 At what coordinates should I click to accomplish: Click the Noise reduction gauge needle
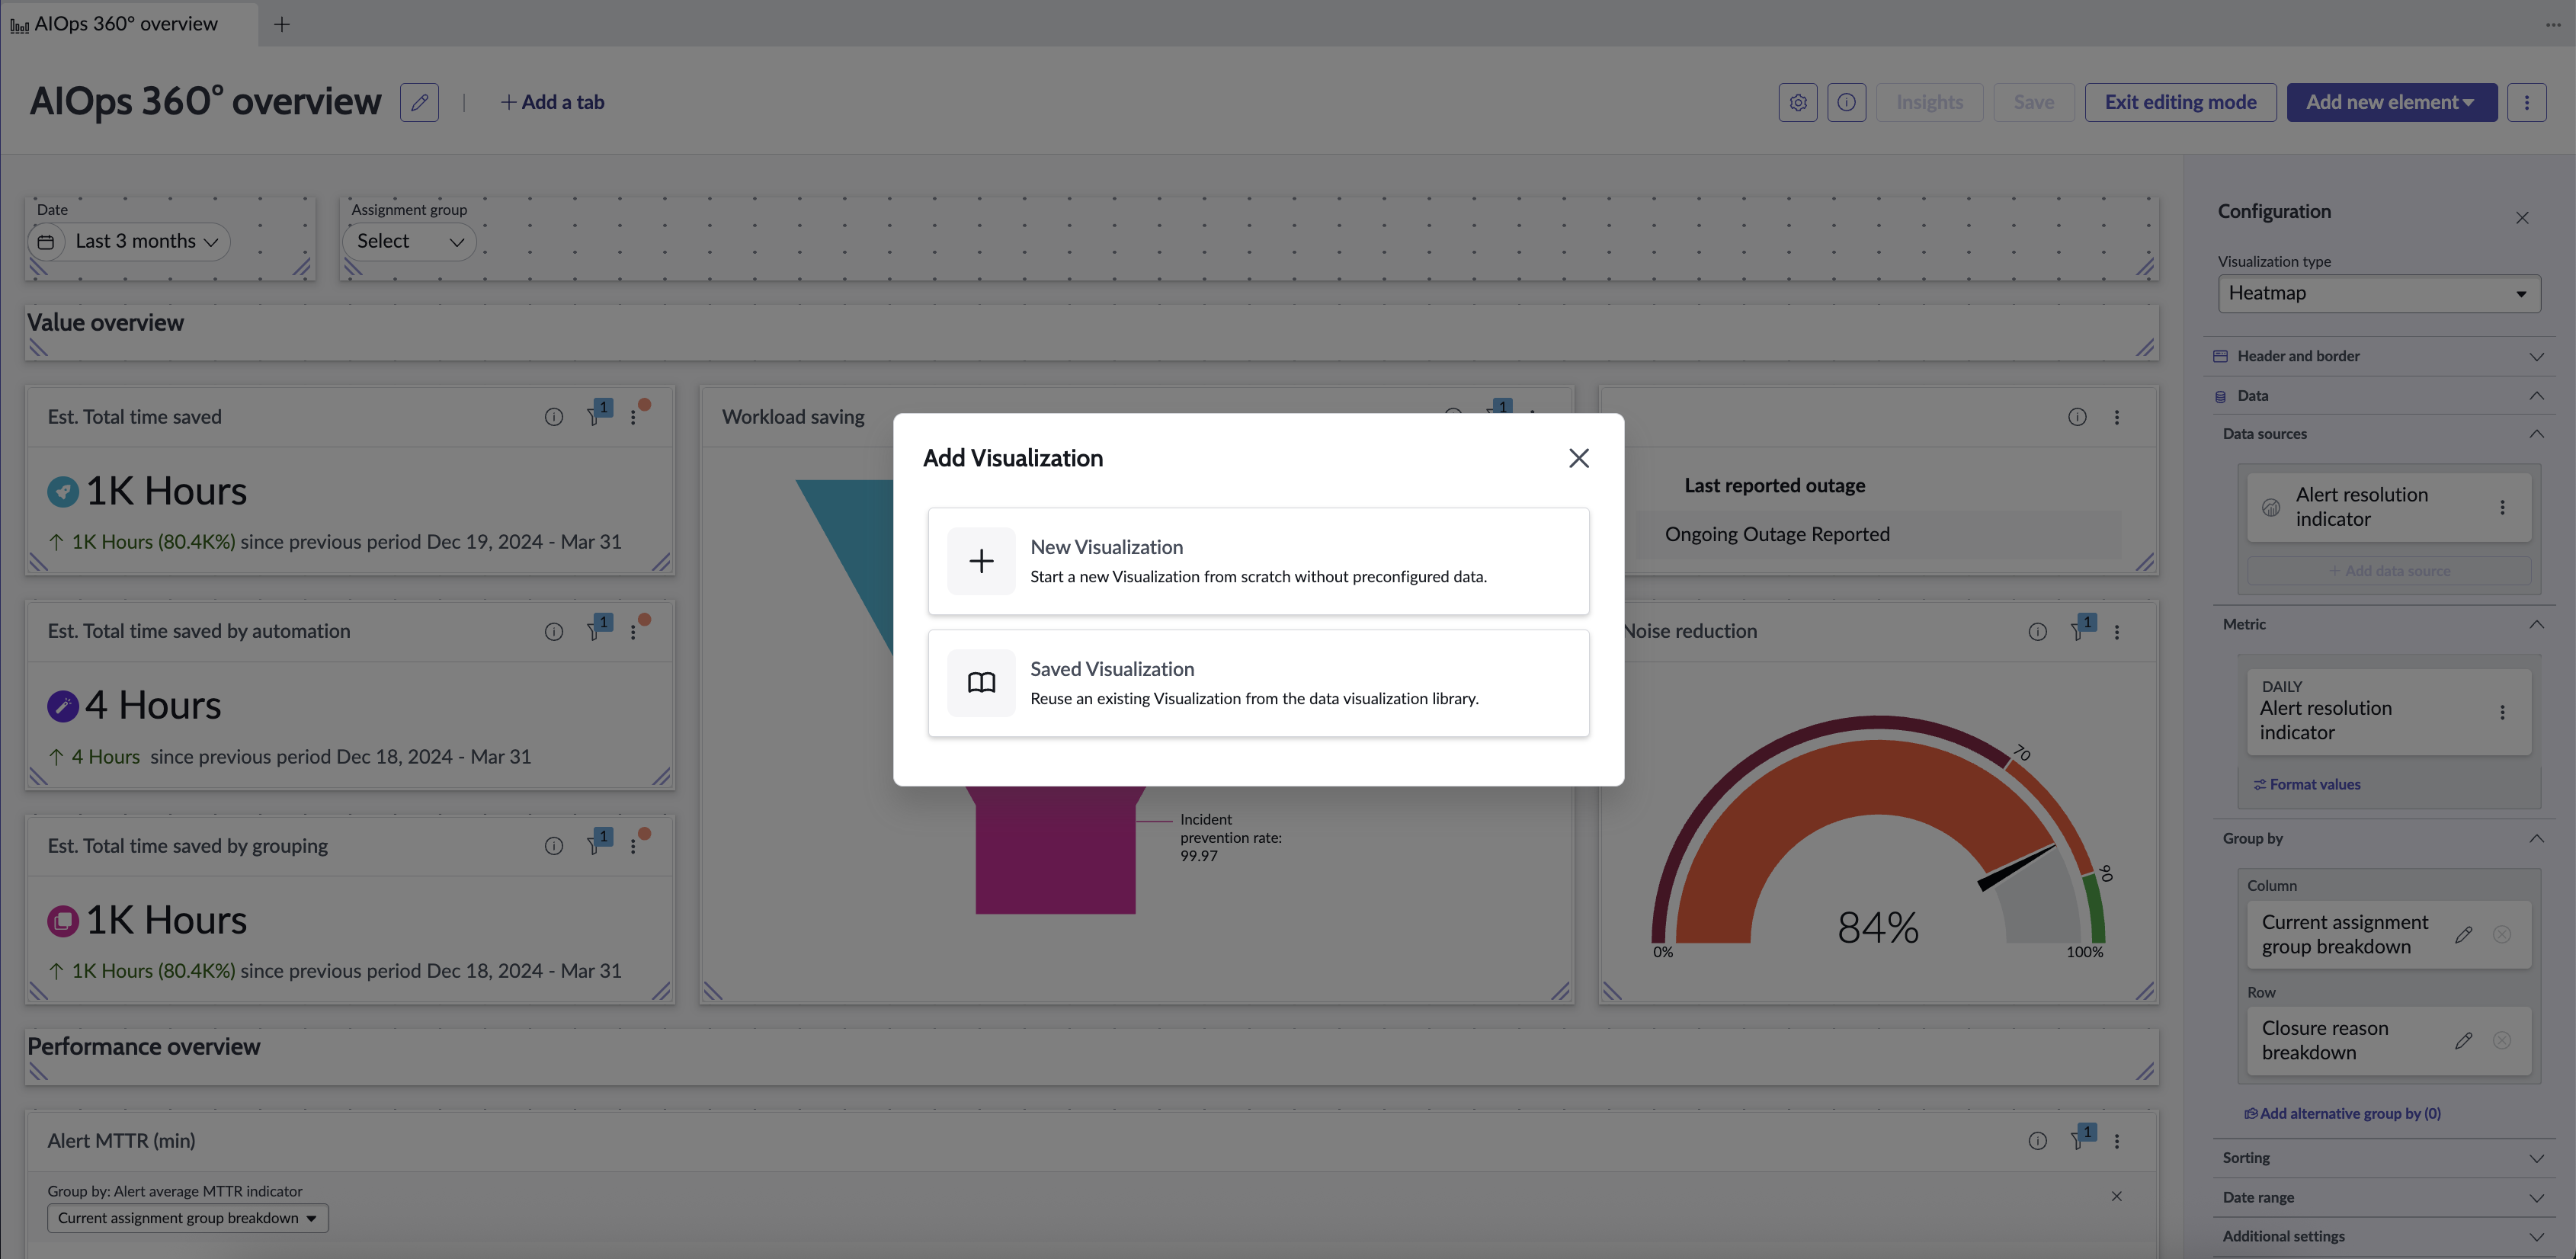[x=2016, y=867]
